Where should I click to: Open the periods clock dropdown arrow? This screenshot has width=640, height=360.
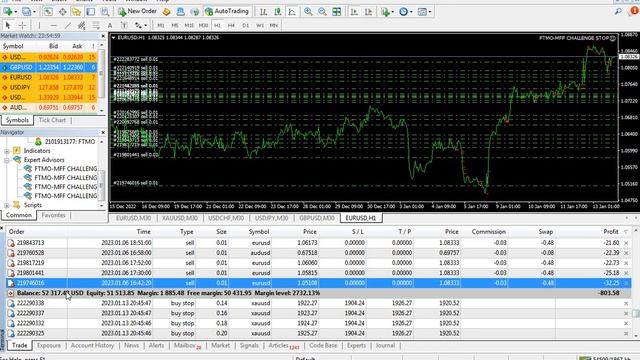[x=411, y=12]
